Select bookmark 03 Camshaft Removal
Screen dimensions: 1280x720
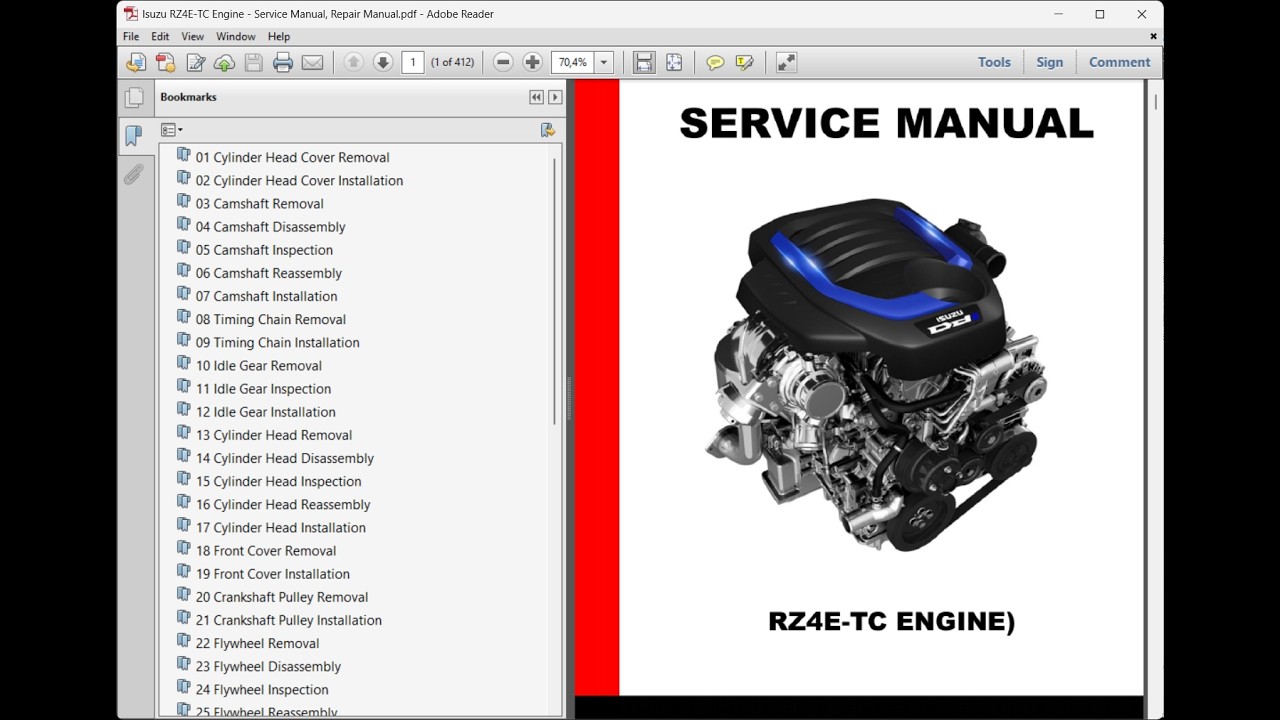[x=259, y=203]
